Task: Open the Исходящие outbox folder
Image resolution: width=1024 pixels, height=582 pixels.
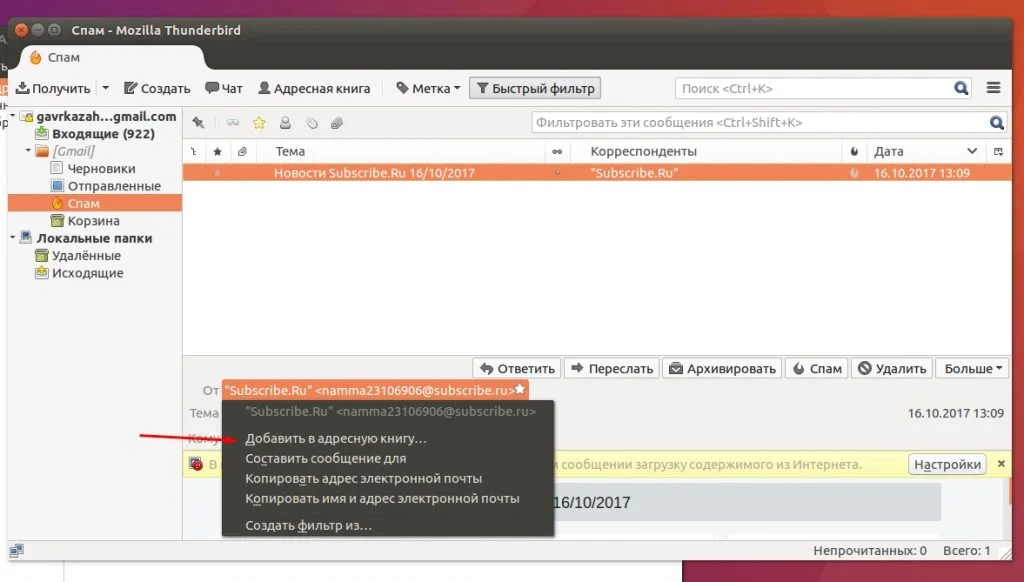Action: click(87, 273)
